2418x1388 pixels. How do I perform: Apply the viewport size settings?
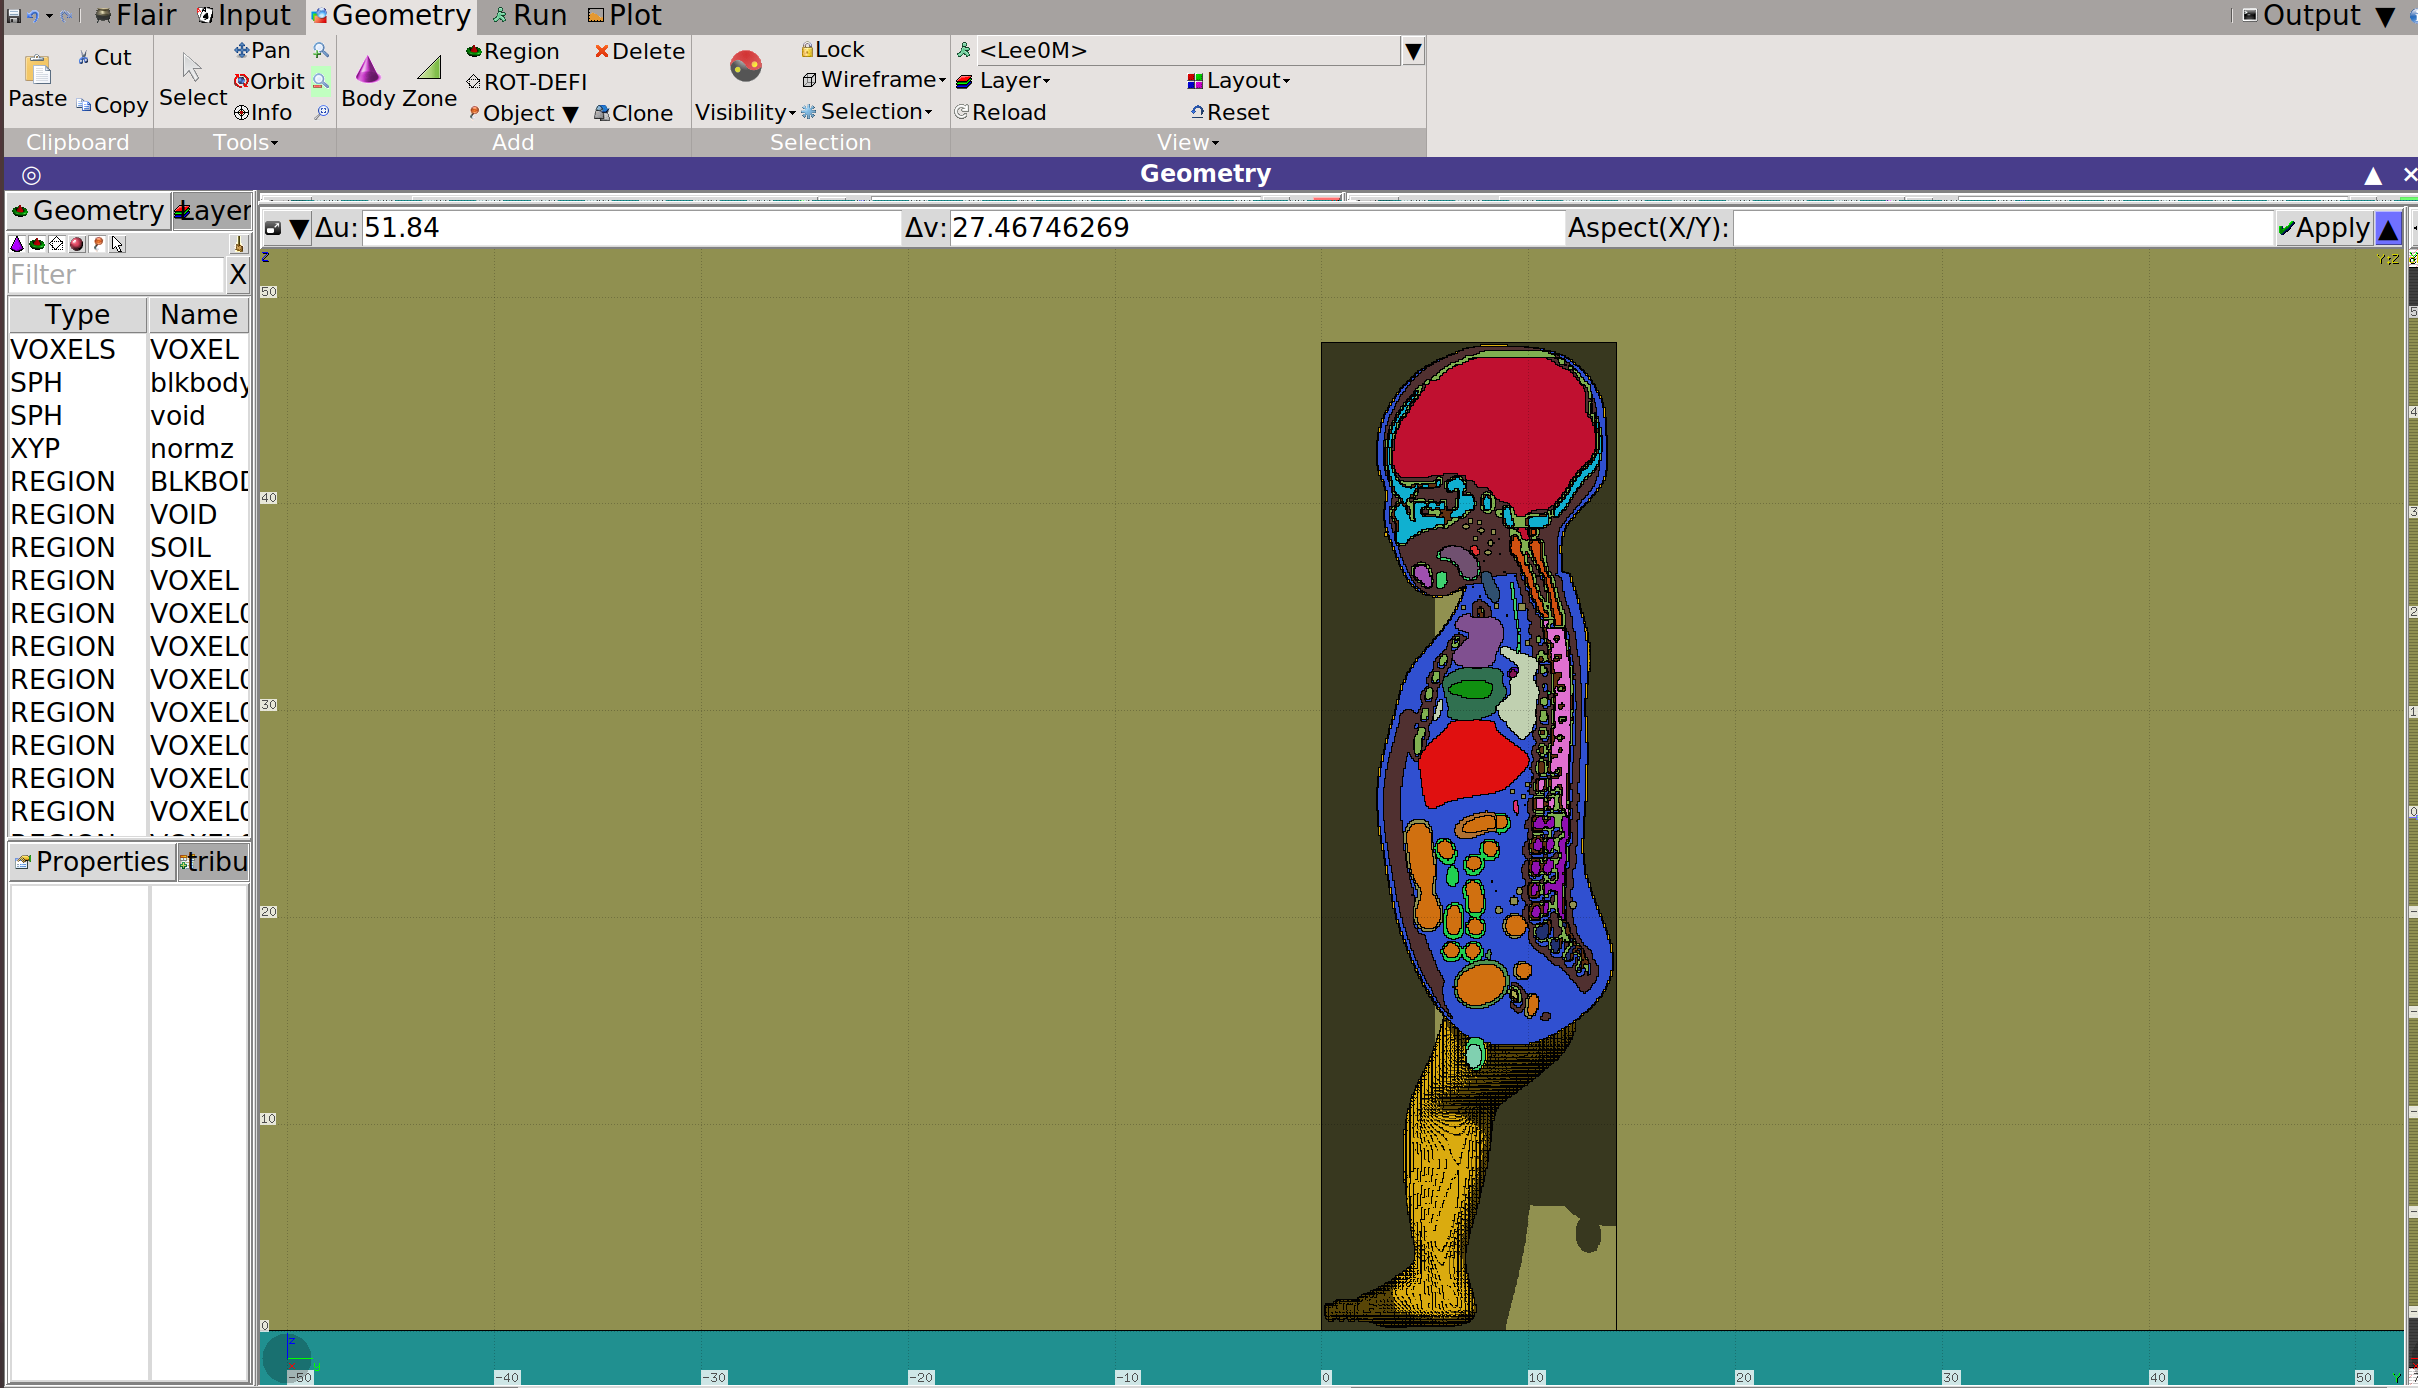click(2324, 228)
